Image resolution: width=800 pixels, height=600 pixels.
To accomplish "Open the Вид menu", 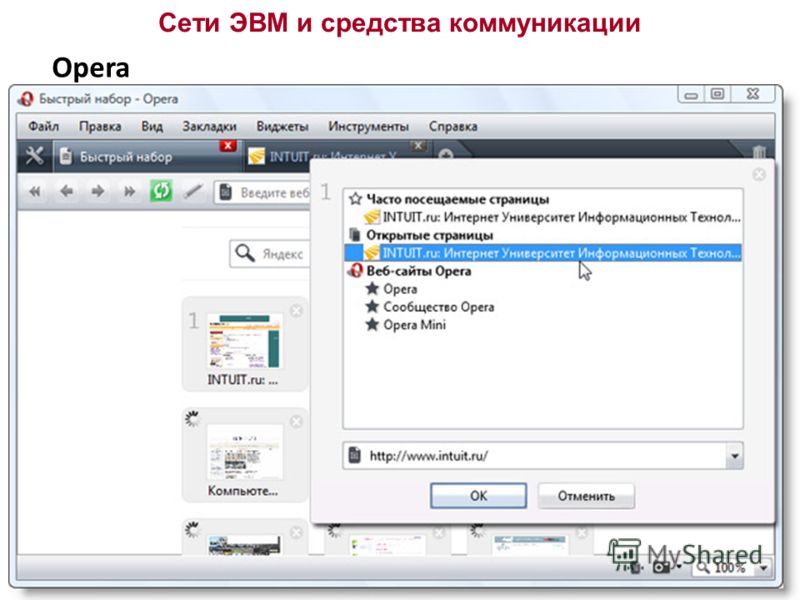I will (x=152, y=126).
